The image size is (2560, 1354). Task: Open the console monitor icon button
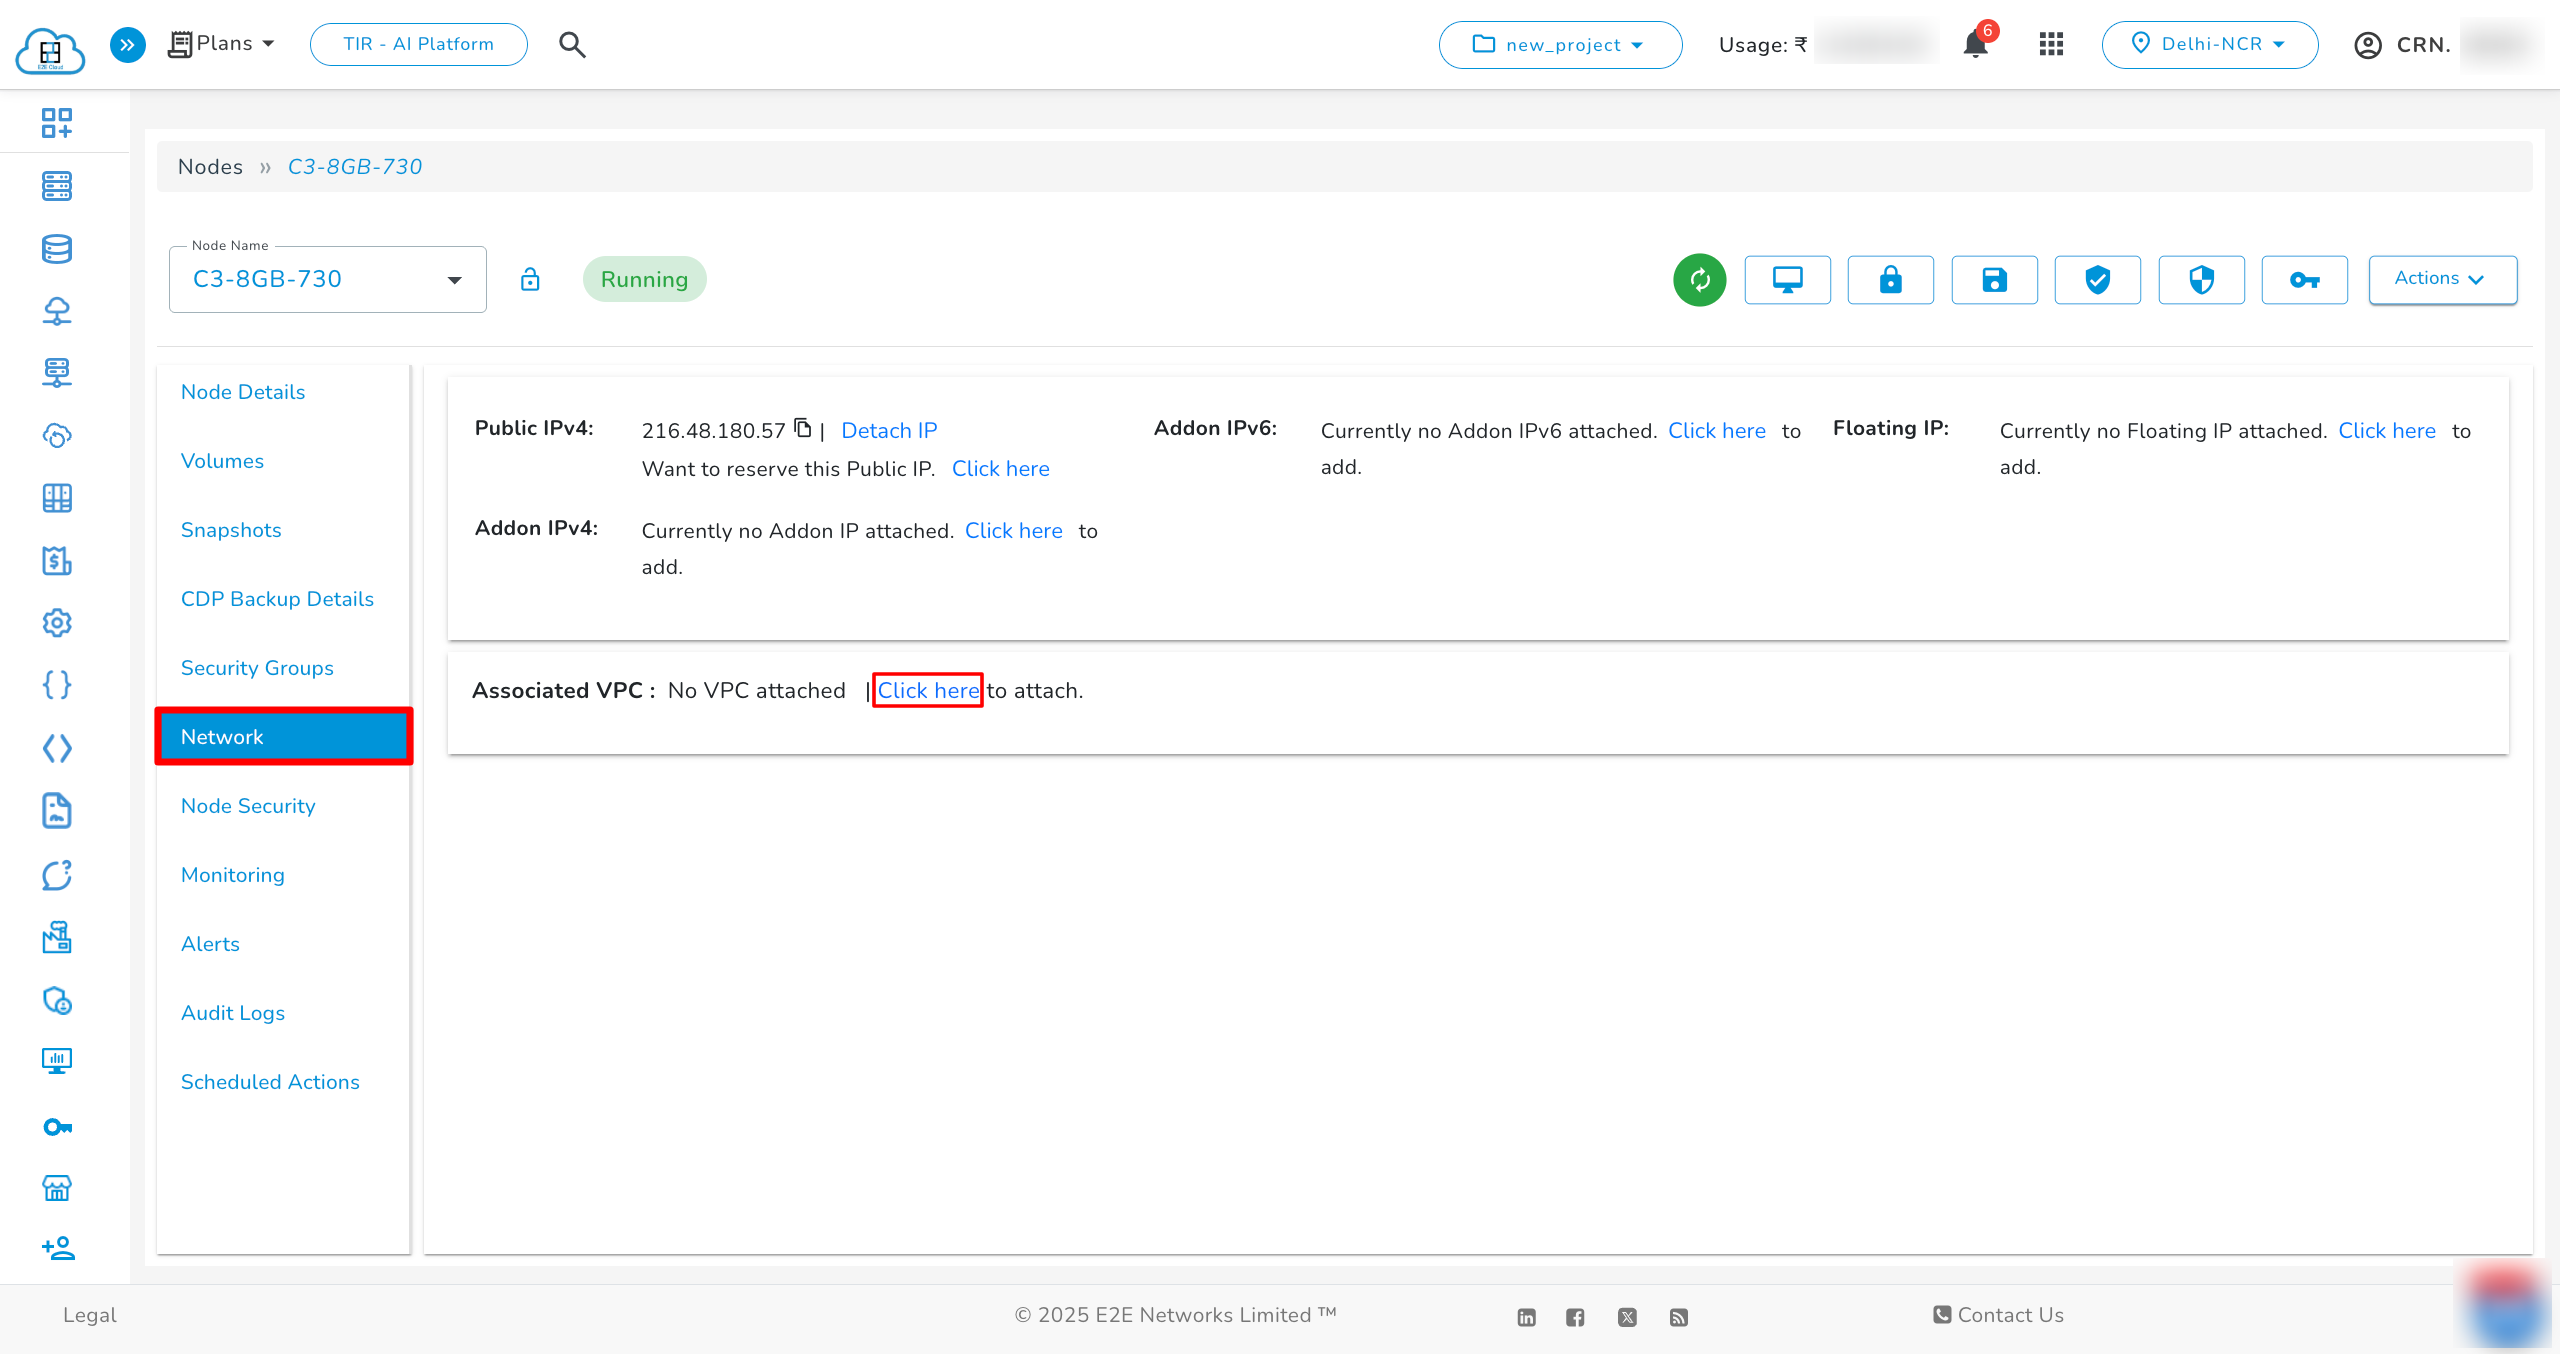tap(1787, 280)
